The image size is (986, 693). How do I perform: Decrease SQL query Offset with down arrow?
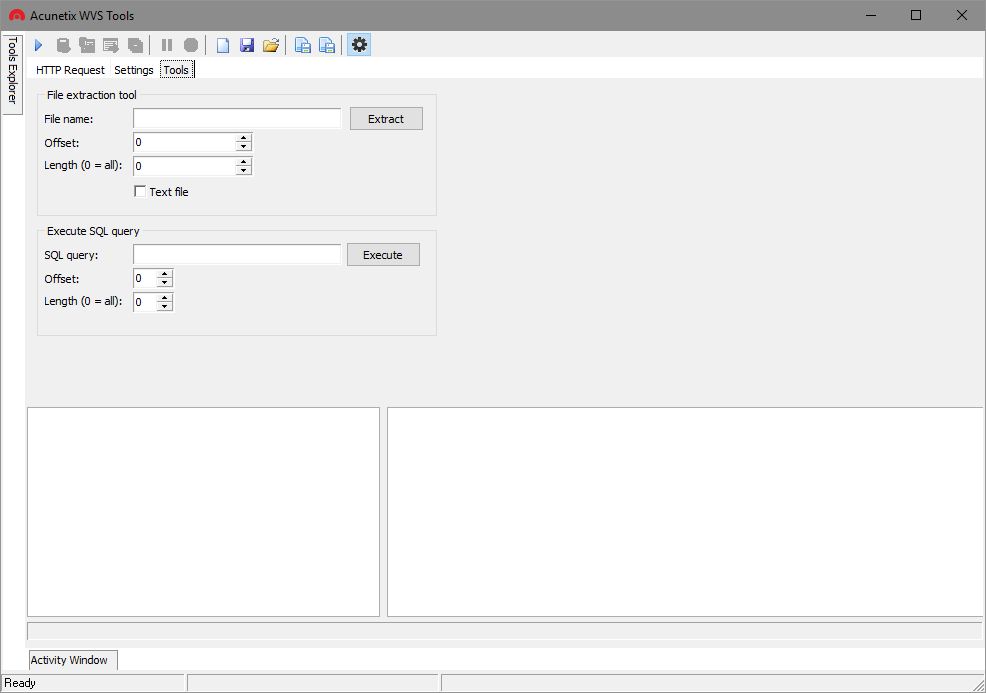164,282
